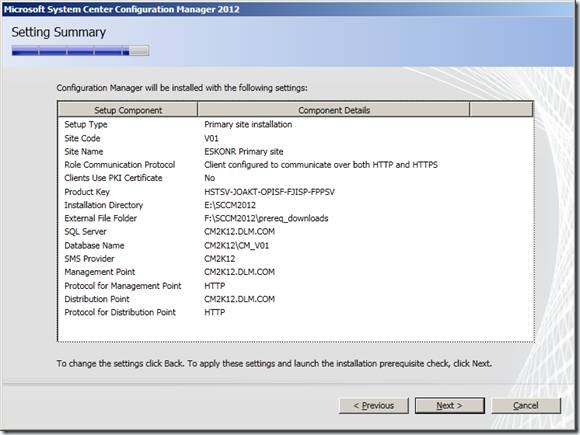Go back with the Previous button
This screenshot has width=580, height=435.
[374, 406]
